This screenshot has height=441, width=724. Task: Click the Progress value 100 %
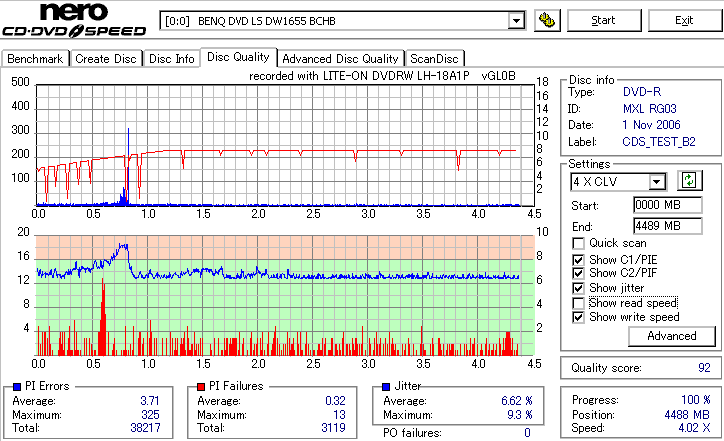[696, 400]
